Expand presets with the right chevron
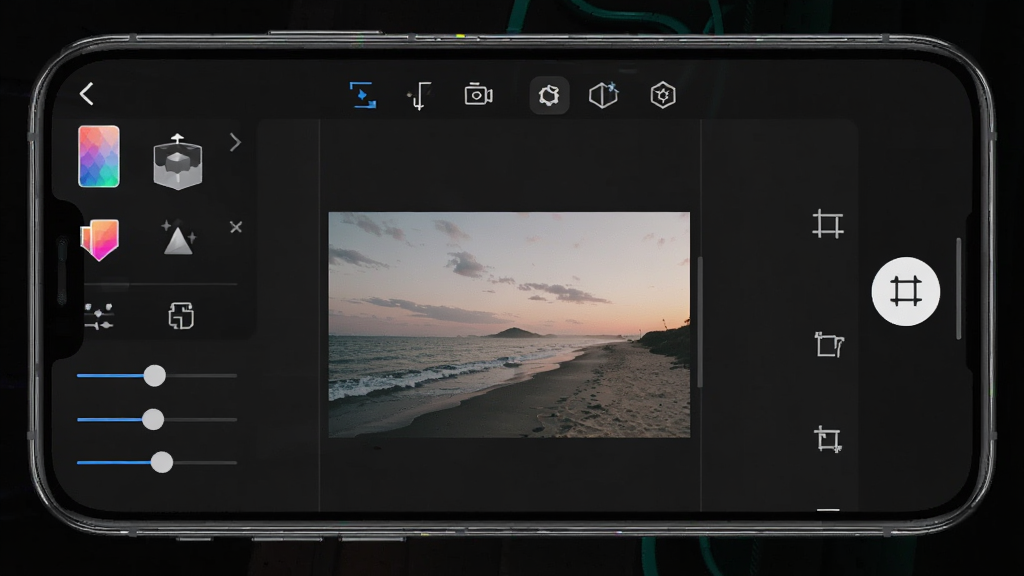Image resolution: width=1024 pixels, height=576 pixels. (x=235, y=142)
